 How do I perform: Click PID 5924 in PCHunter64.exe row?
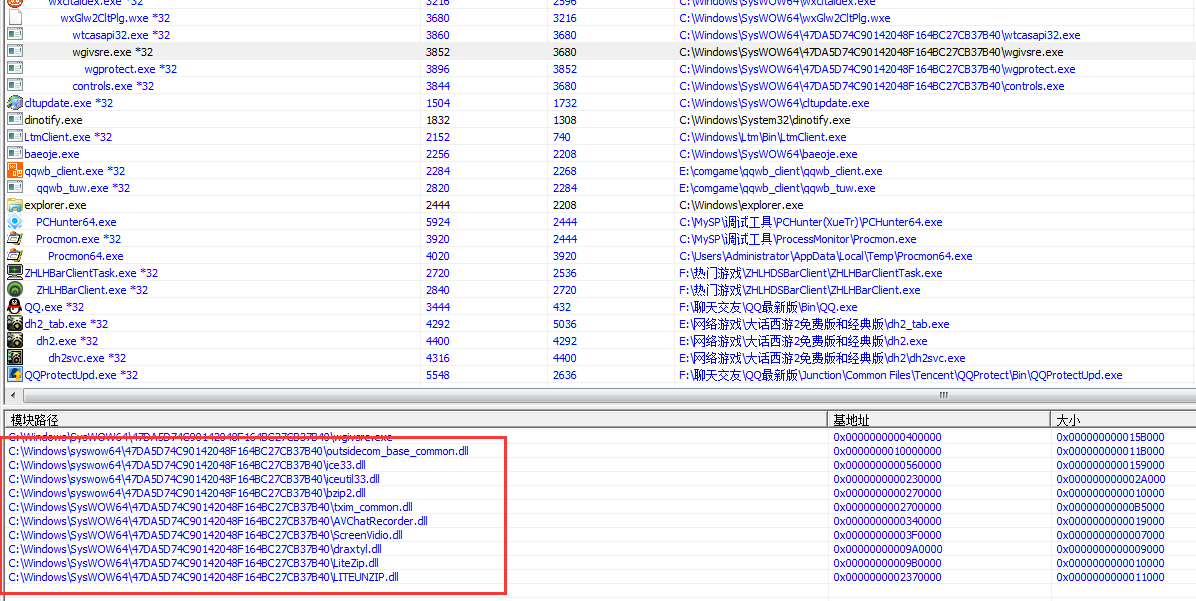click(438, 222)
